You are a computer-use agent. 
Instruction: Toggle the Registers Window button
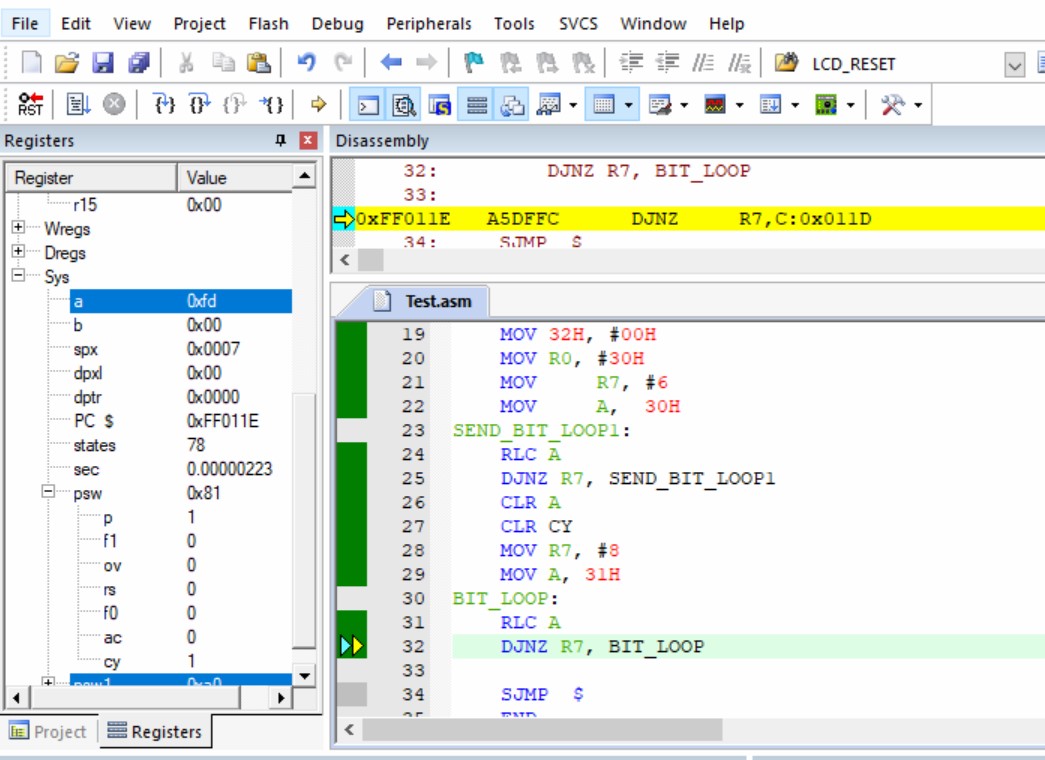[477, 104]
